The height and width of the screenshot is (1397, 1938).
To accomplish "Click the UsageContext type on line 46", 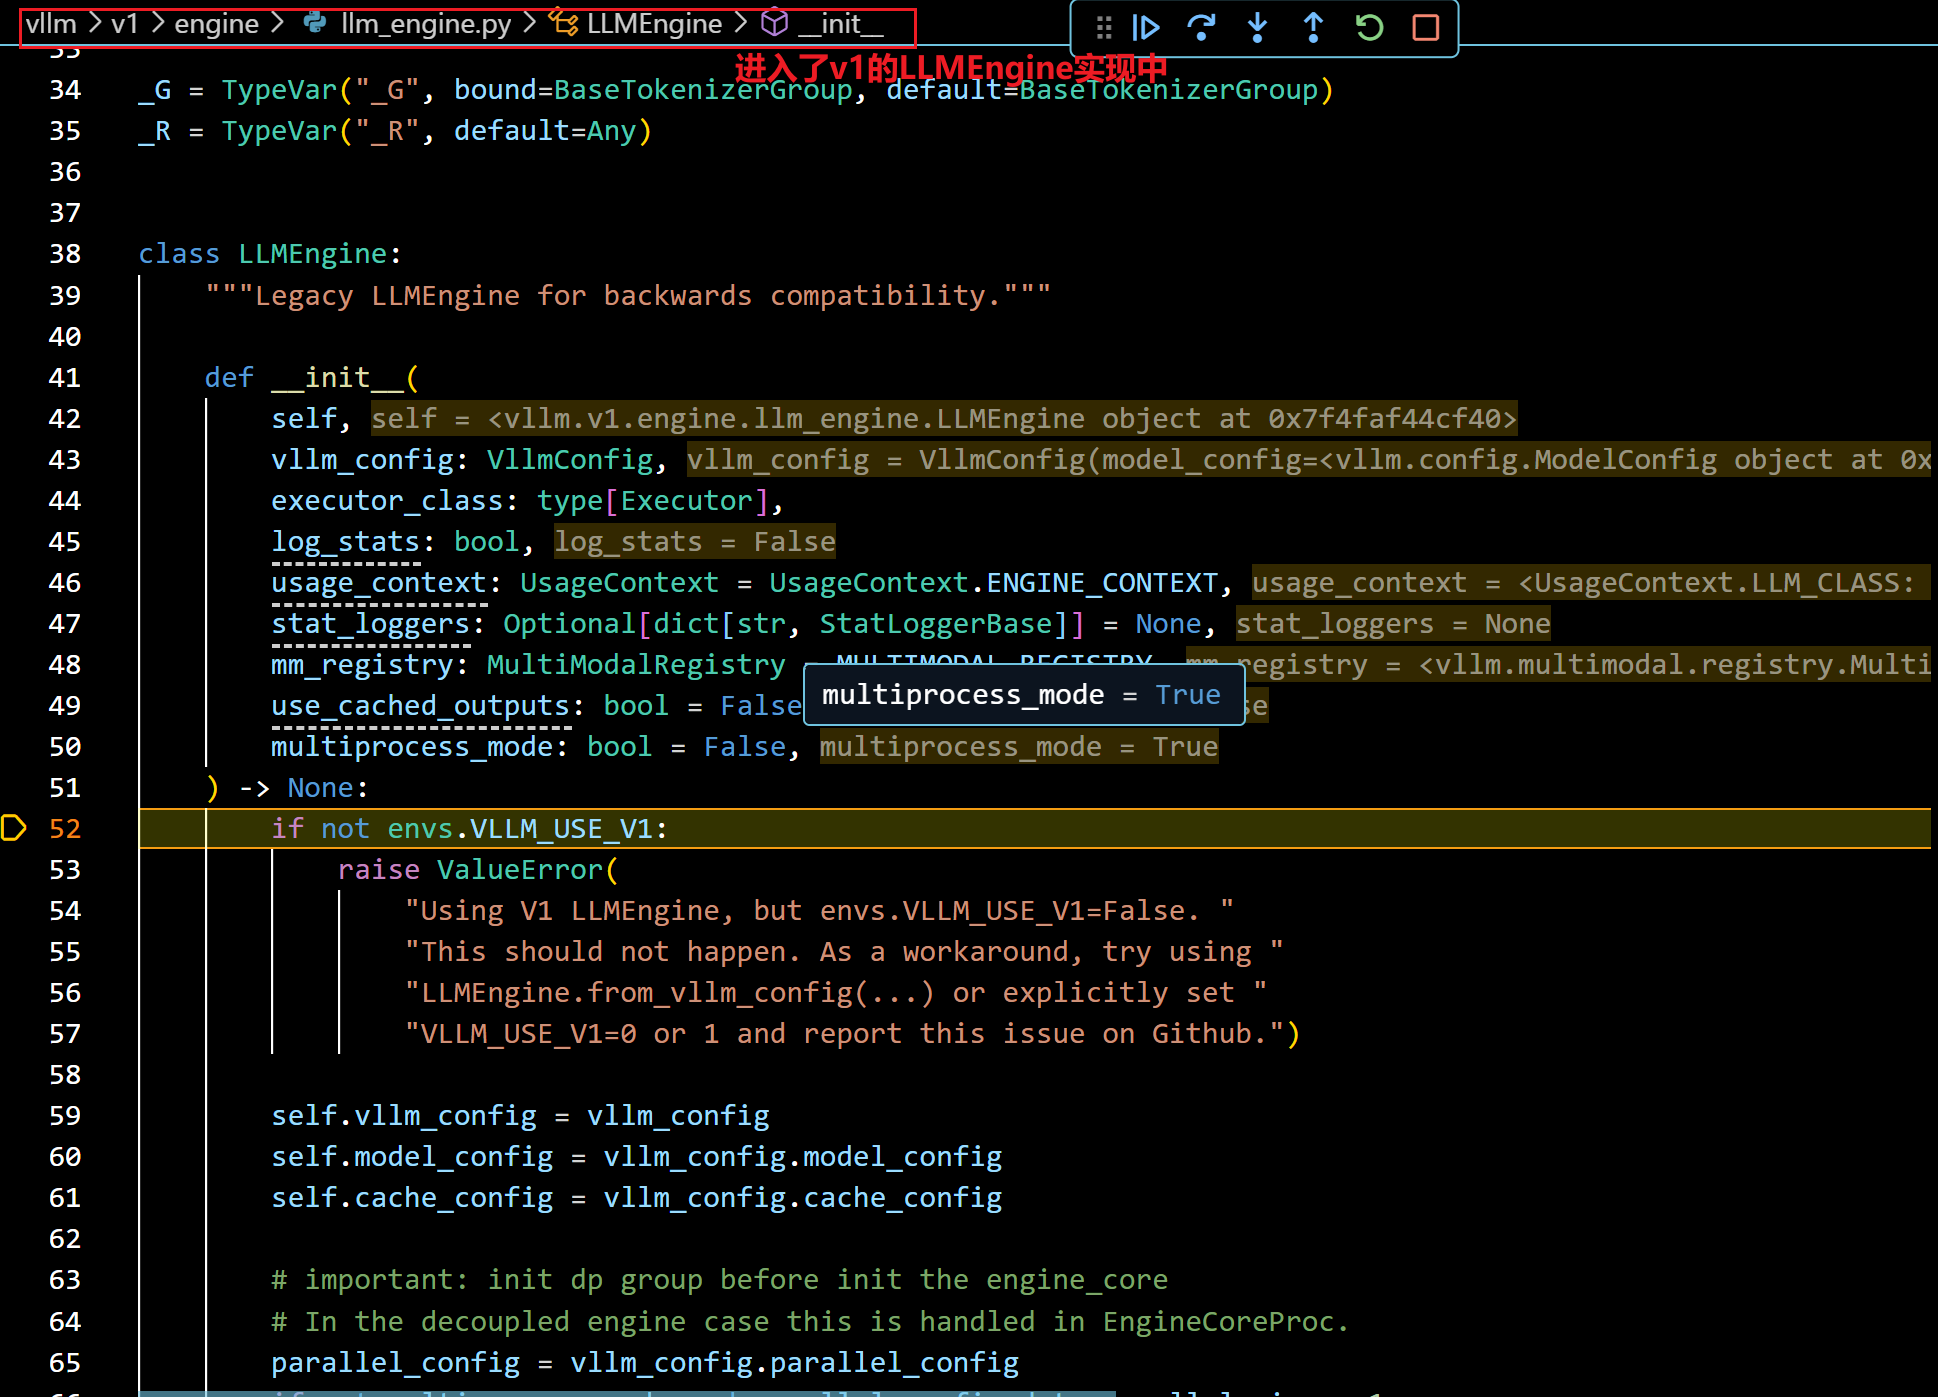I will 618,582.
